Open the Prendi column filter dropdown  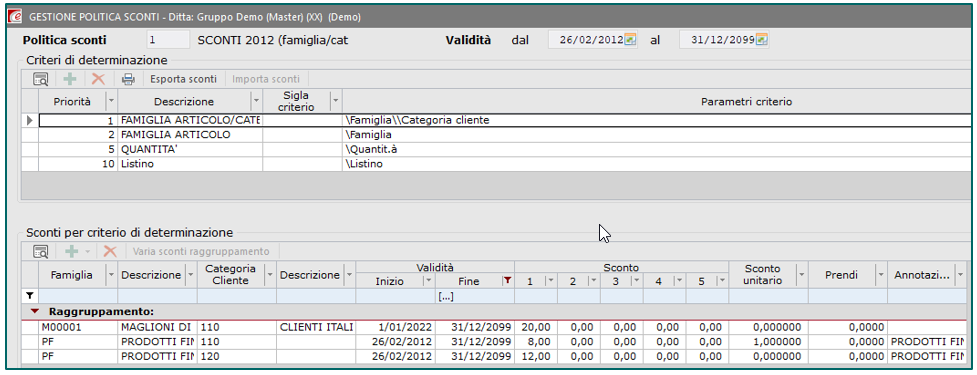(881, 274)
